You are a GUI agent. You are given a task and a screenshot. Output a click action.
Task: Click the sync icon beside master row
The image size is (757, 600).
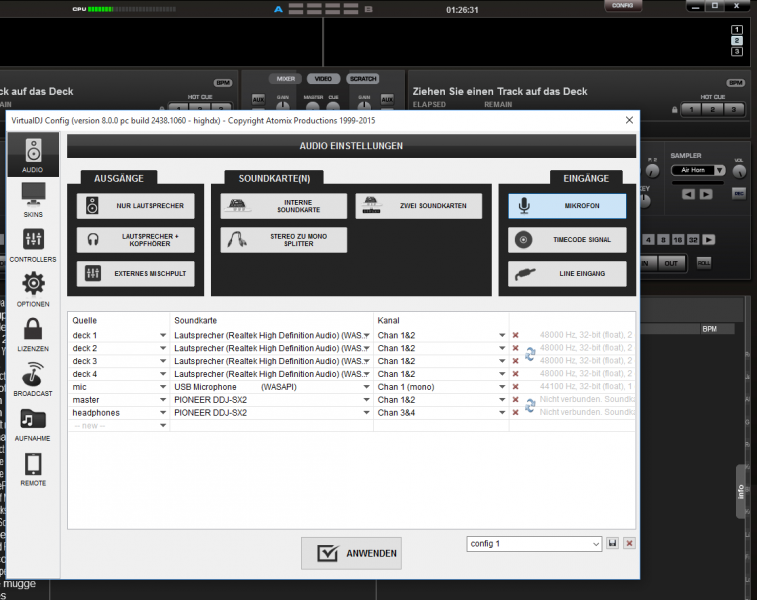click(530, 406)
